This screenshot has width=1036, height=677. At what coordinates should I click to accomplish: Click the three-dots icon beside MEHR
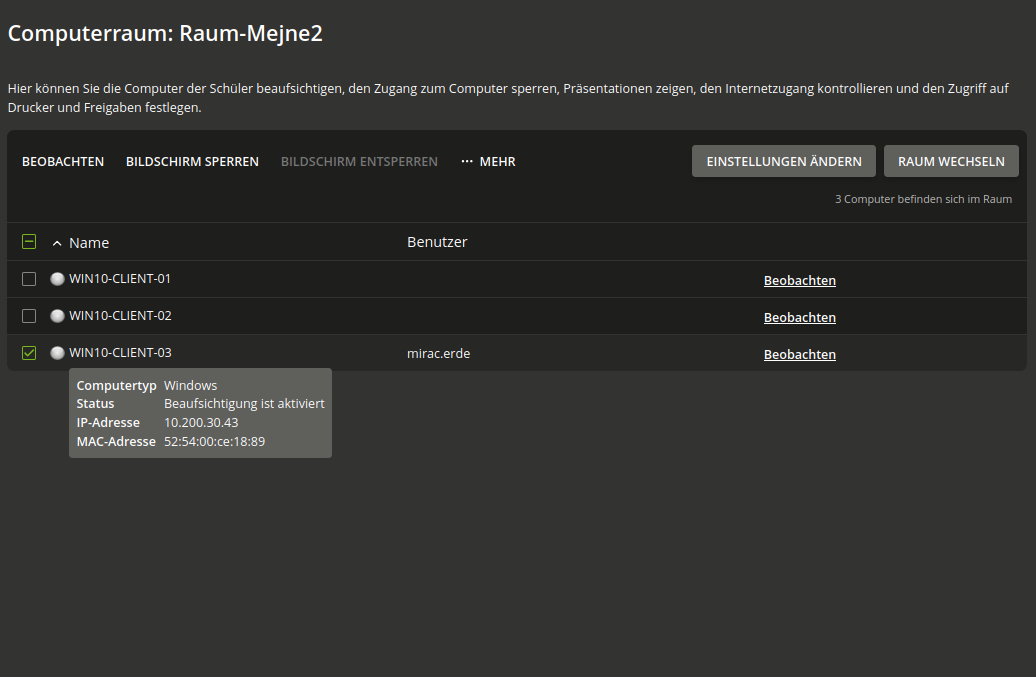[x=467, y=162]
